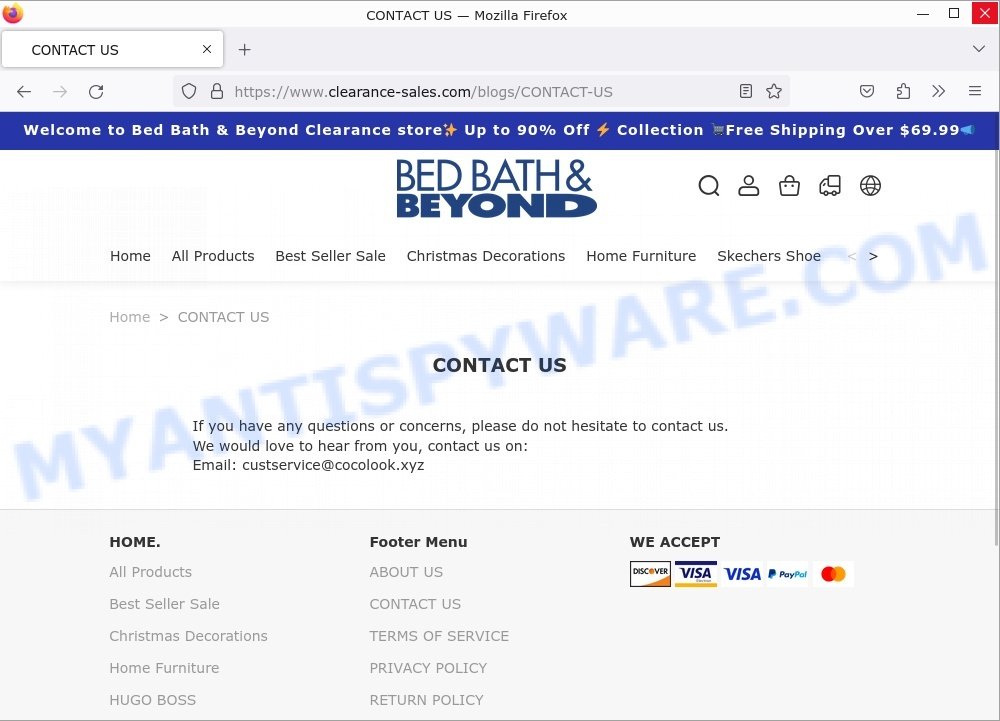Open footer PRIVACY POLICY link
This screenshot has width=1000, height=721.
point(428,667)
